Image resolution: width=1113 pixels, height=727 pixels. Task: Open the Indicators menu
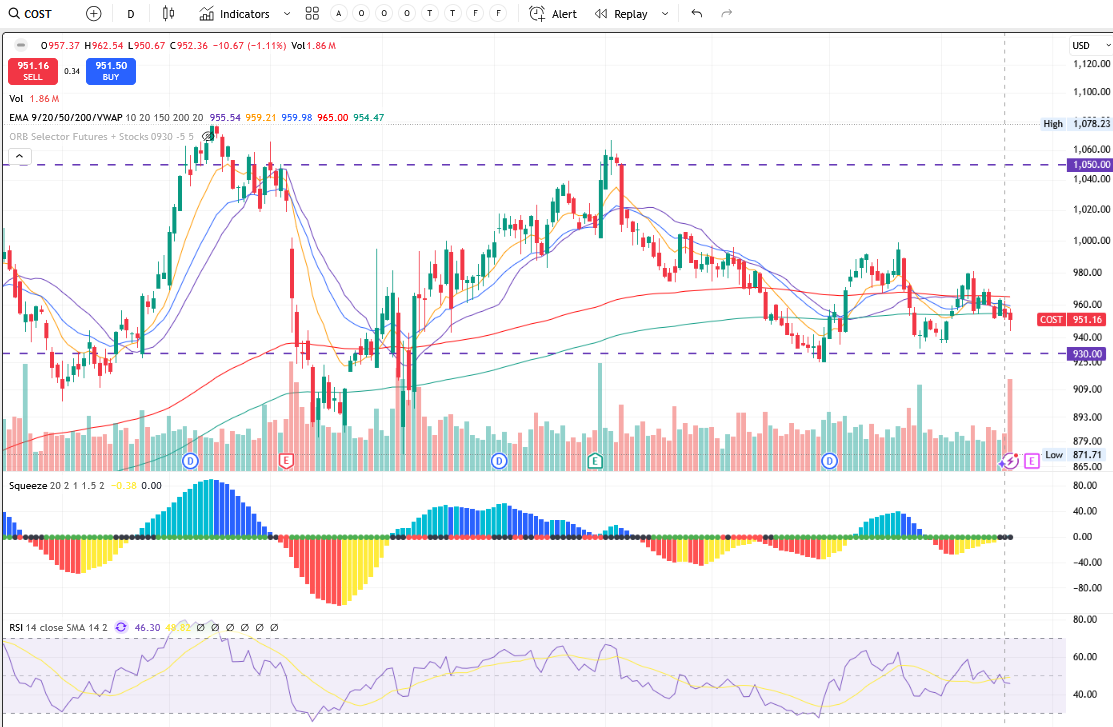point(235,14)
